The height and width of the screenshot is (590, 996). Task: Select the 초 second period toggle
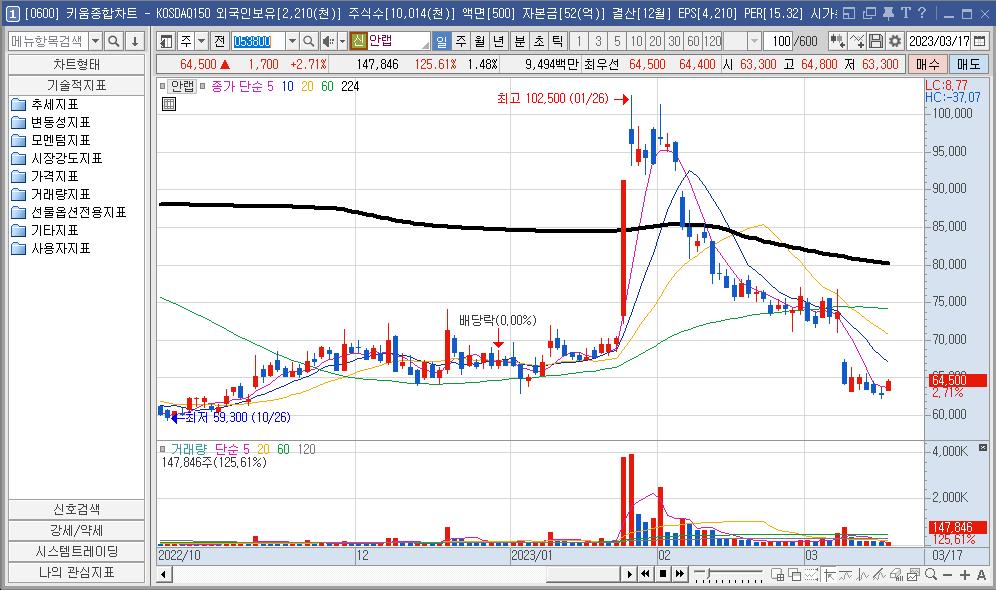click(x=539, y=41)
